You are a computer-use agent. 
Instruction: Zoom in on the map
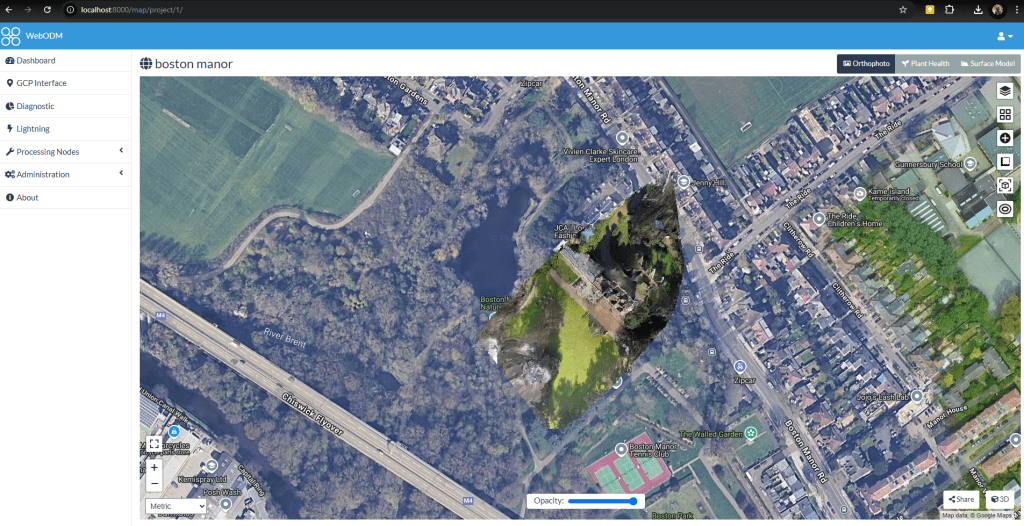154,467
